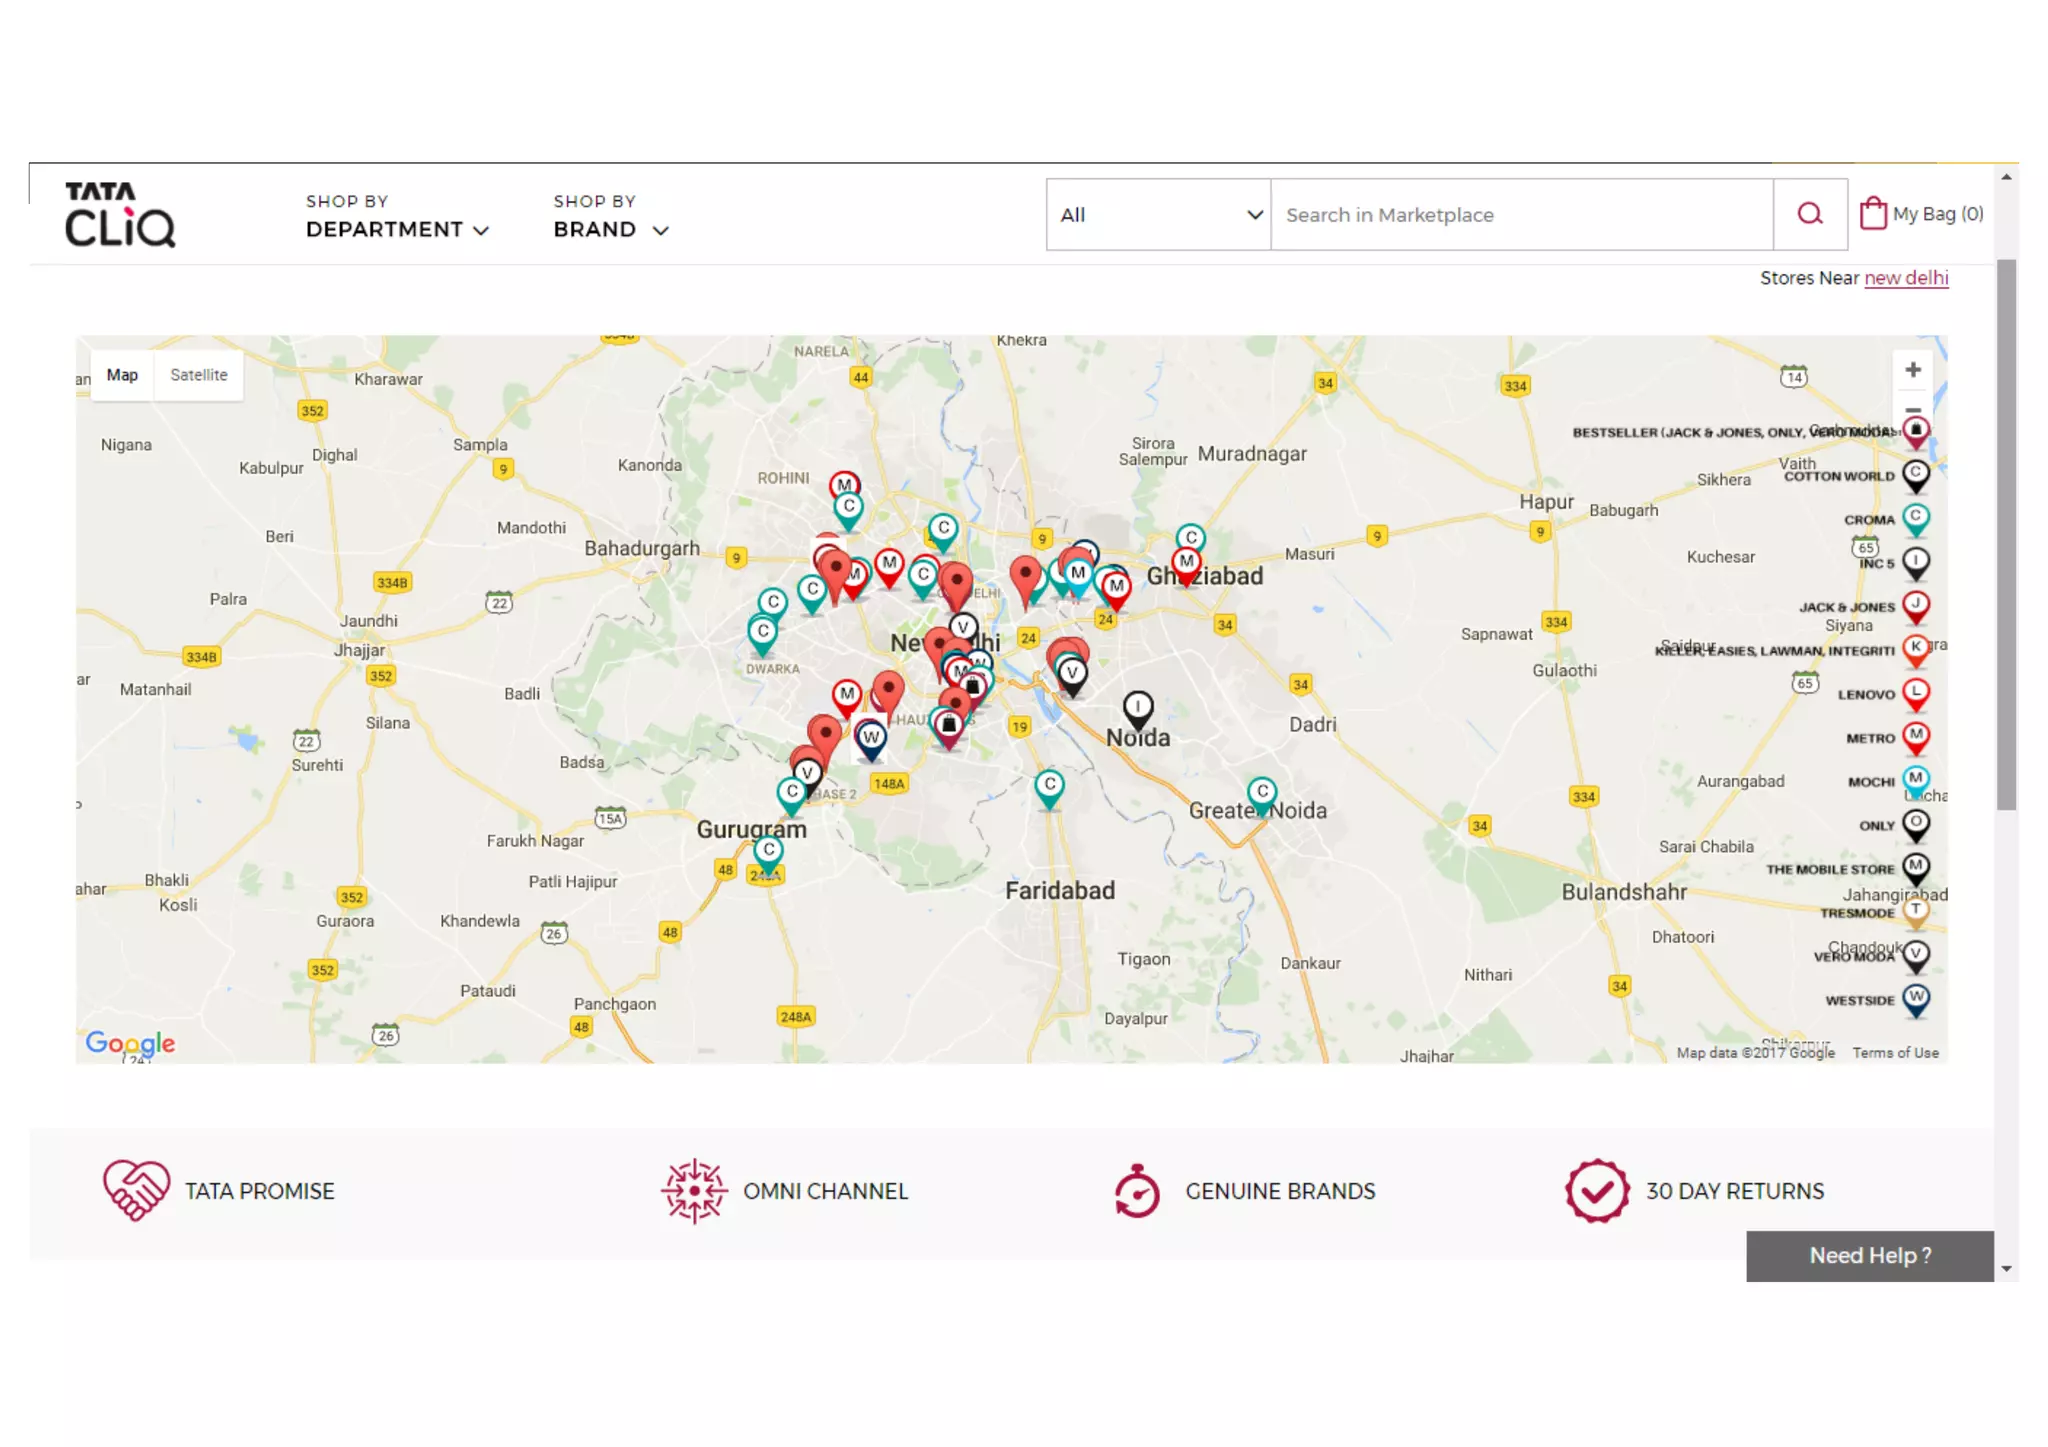
Task: Click the Mochi legend pin icon
Action: [x=1915, y=780]
